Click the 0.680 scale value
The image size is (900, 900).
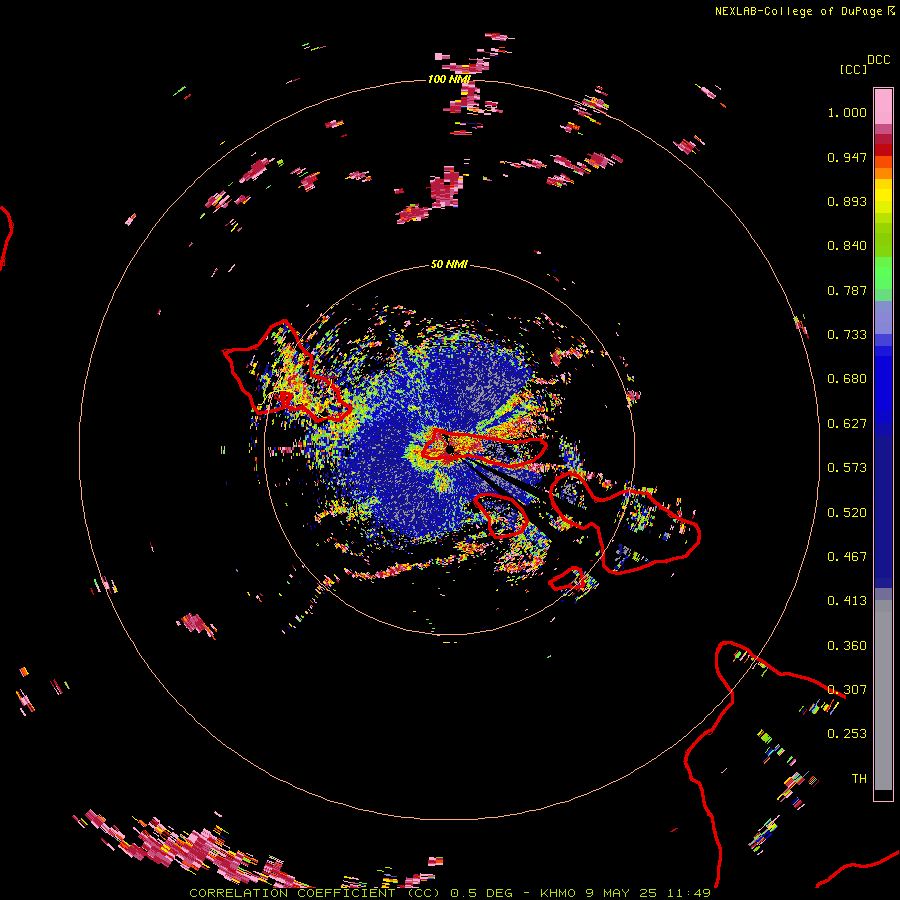pos(847,379)
